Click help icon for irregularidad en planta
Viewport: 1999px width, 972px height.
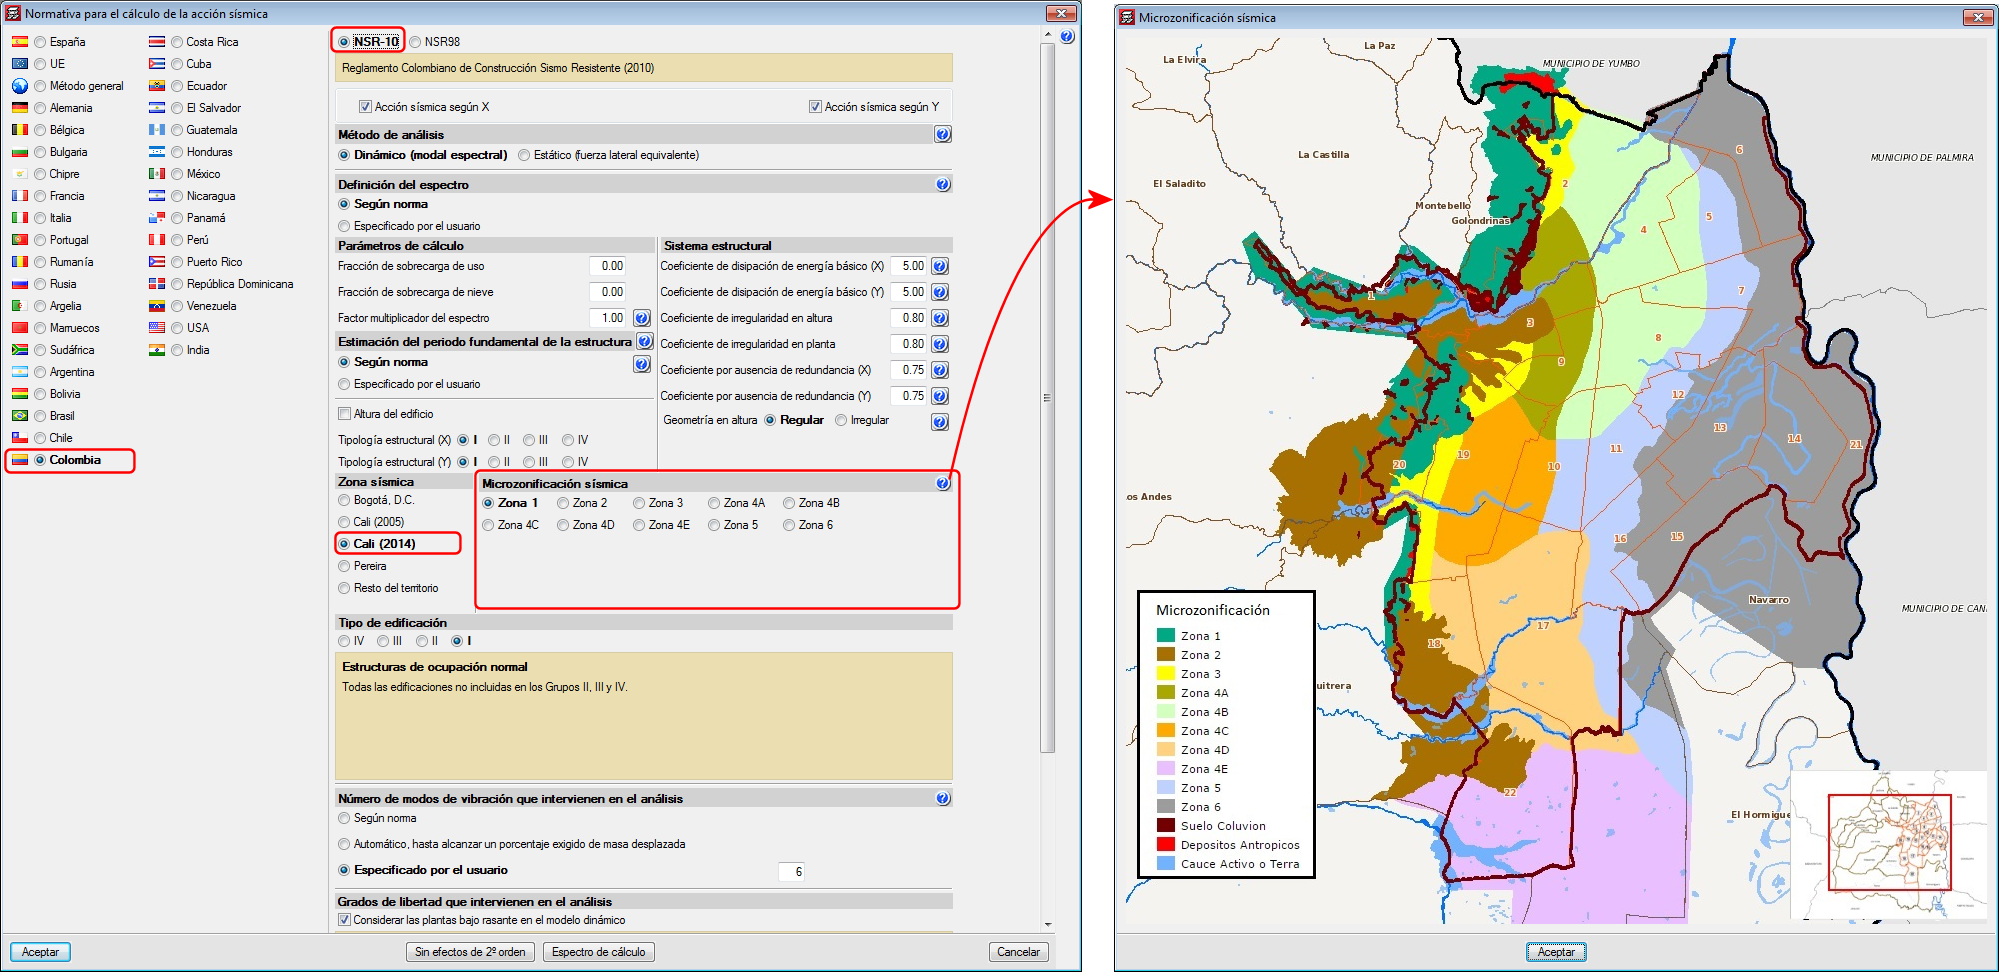[940, 344]
